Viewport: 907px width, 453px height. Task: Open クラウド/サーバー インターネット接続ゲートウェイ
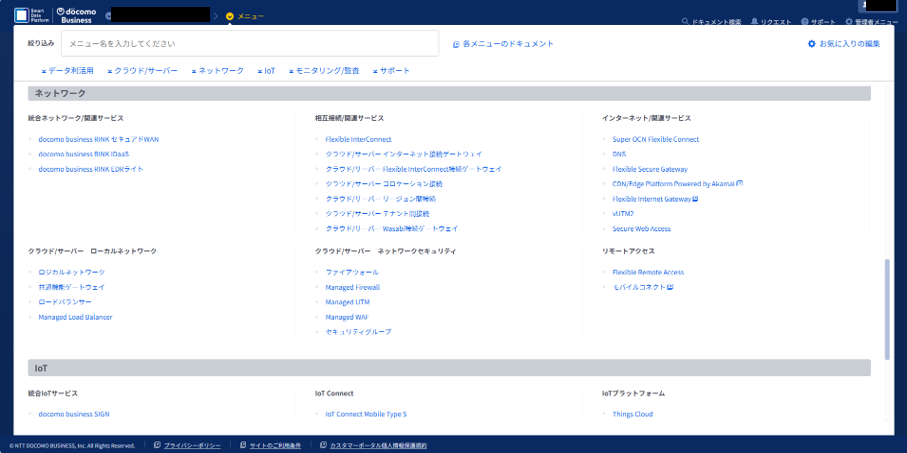(x=404, y=154)
